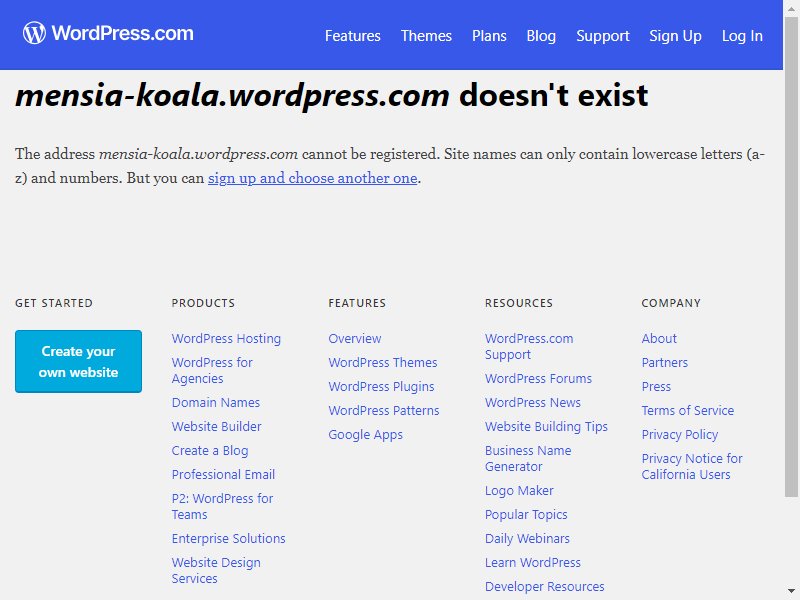The height and width of the screenshot is (600, 800).
Task: Visit P2: WordPress for Teams
Action: pyautogui.click(x=222, y=506)
